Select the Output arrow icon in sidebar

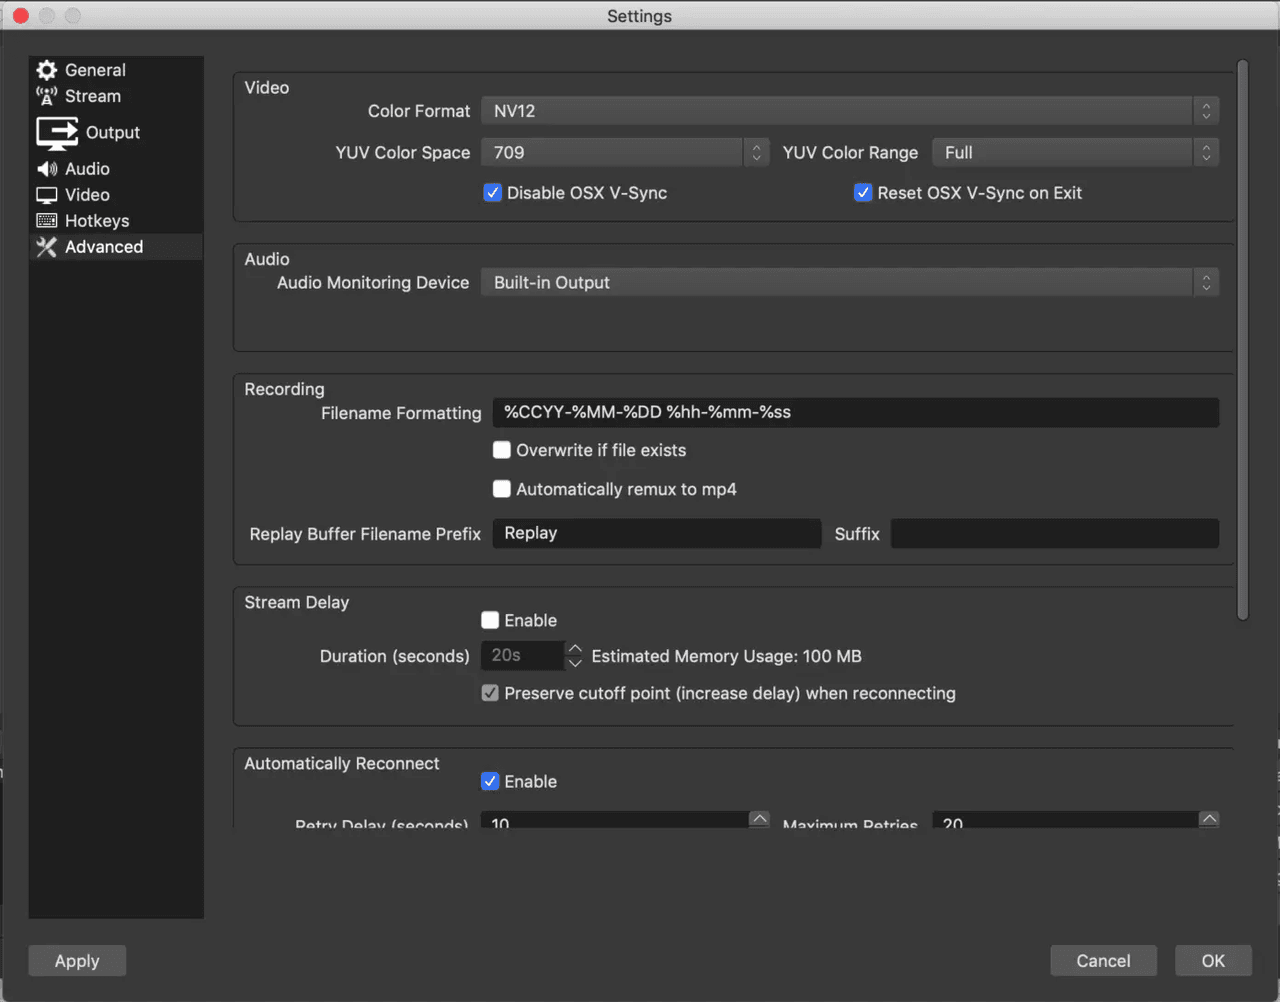[57, 132]
